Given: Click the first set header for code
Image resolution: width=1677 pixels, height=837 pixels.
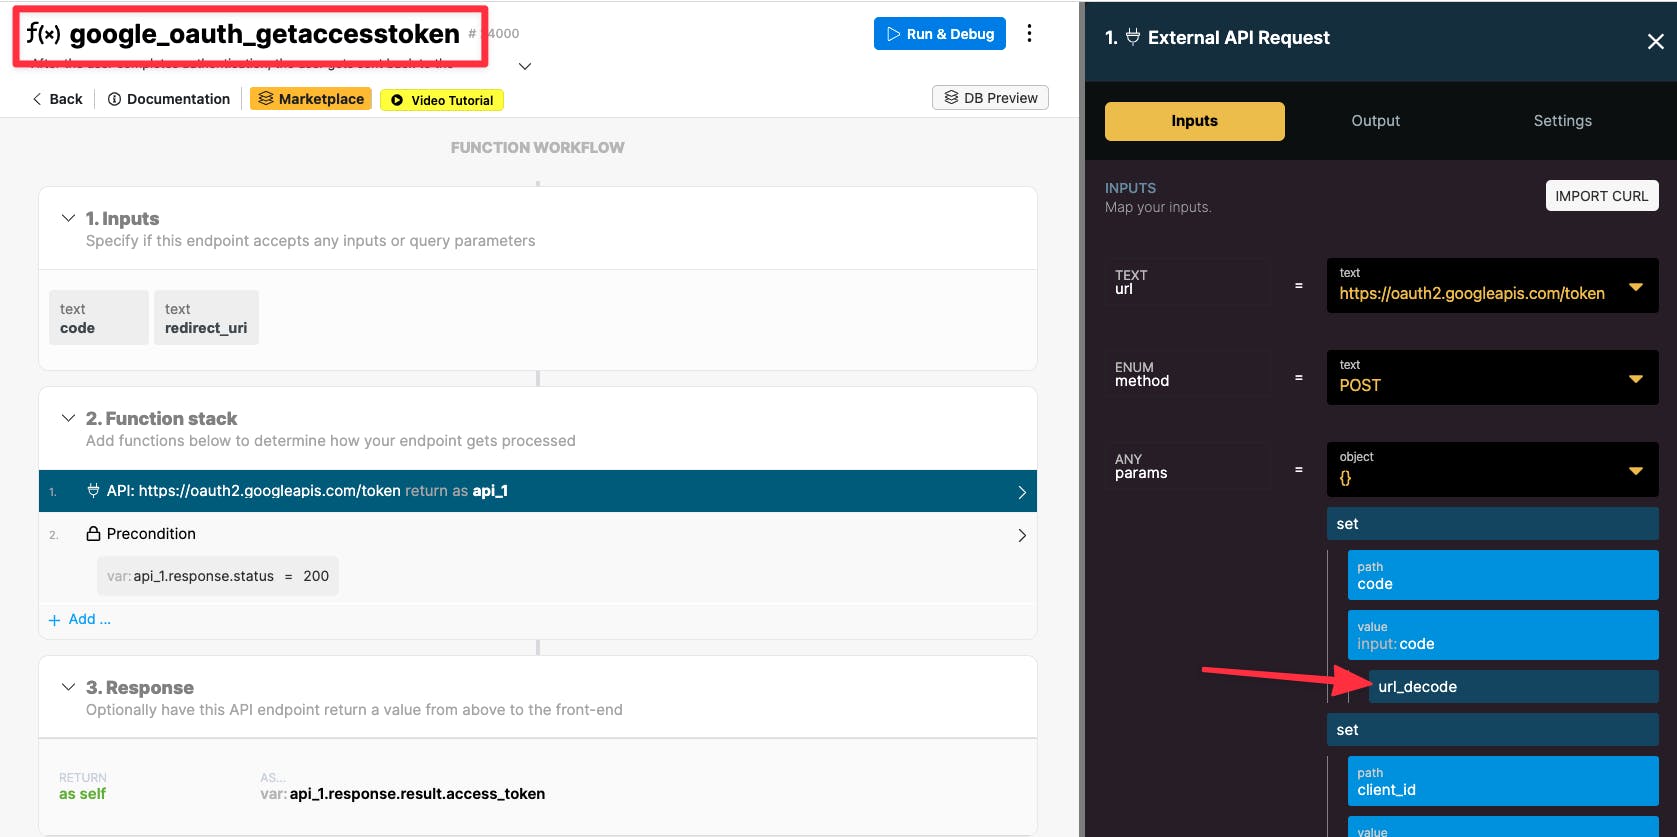Looking at the screenshot, I should 1492,524.
